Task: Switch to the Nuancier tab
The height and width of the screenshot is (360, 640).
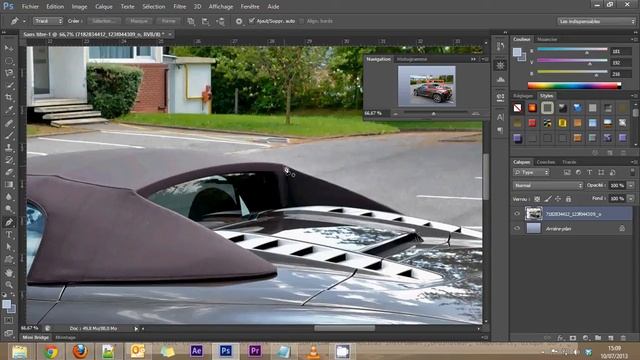Action: click(x=547, y=40)
